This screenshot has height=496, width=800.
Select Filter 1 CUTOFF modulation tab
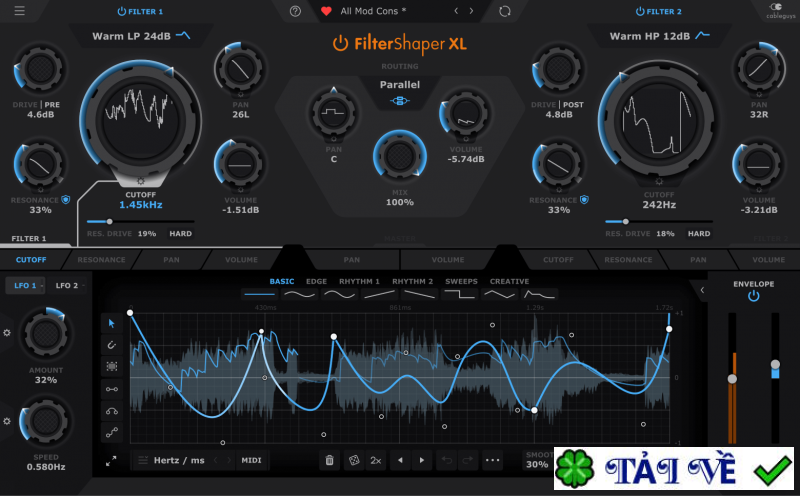tap(31, 260)
